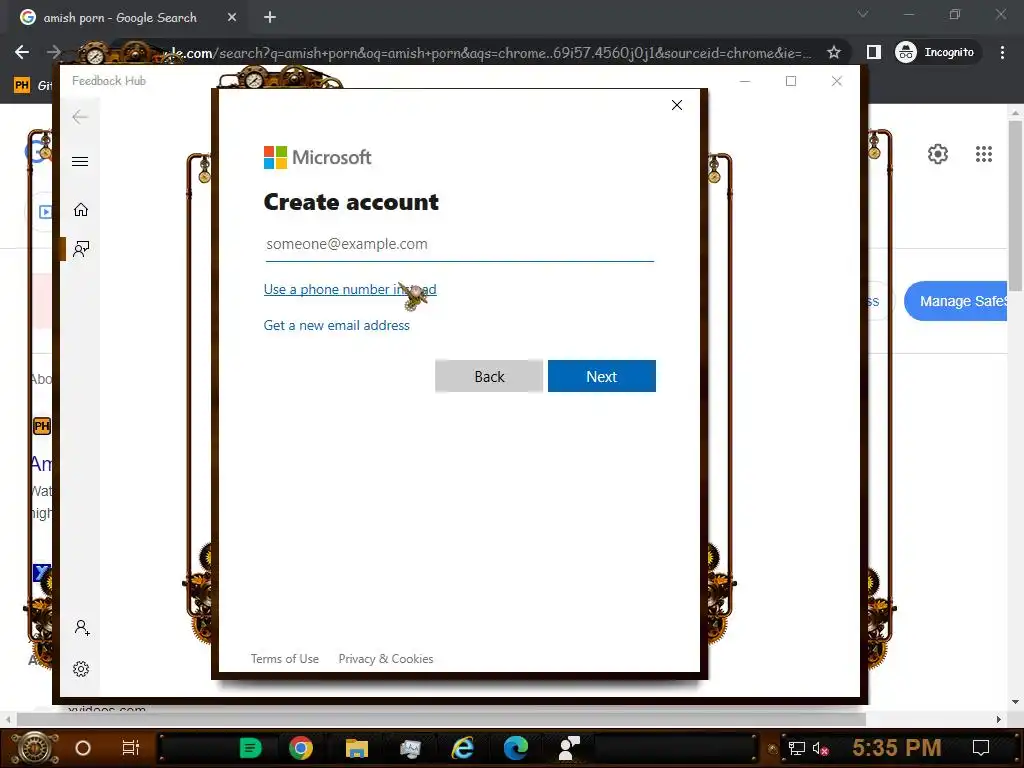1024x768 pixels.
Task: Click the Feedback Hub back arrow
Action: point(80,117)
